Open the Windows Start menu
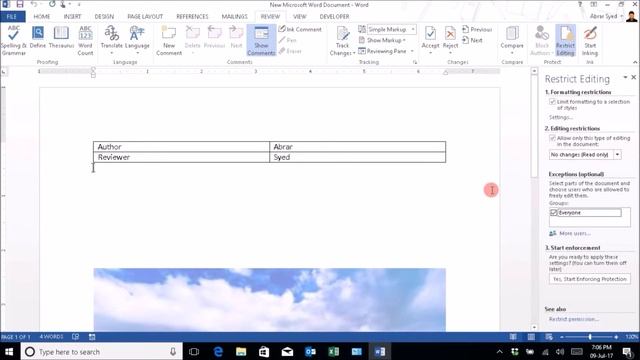Image resolution: width=640 pixels, height=360 pixels. [x=9, y=351]
